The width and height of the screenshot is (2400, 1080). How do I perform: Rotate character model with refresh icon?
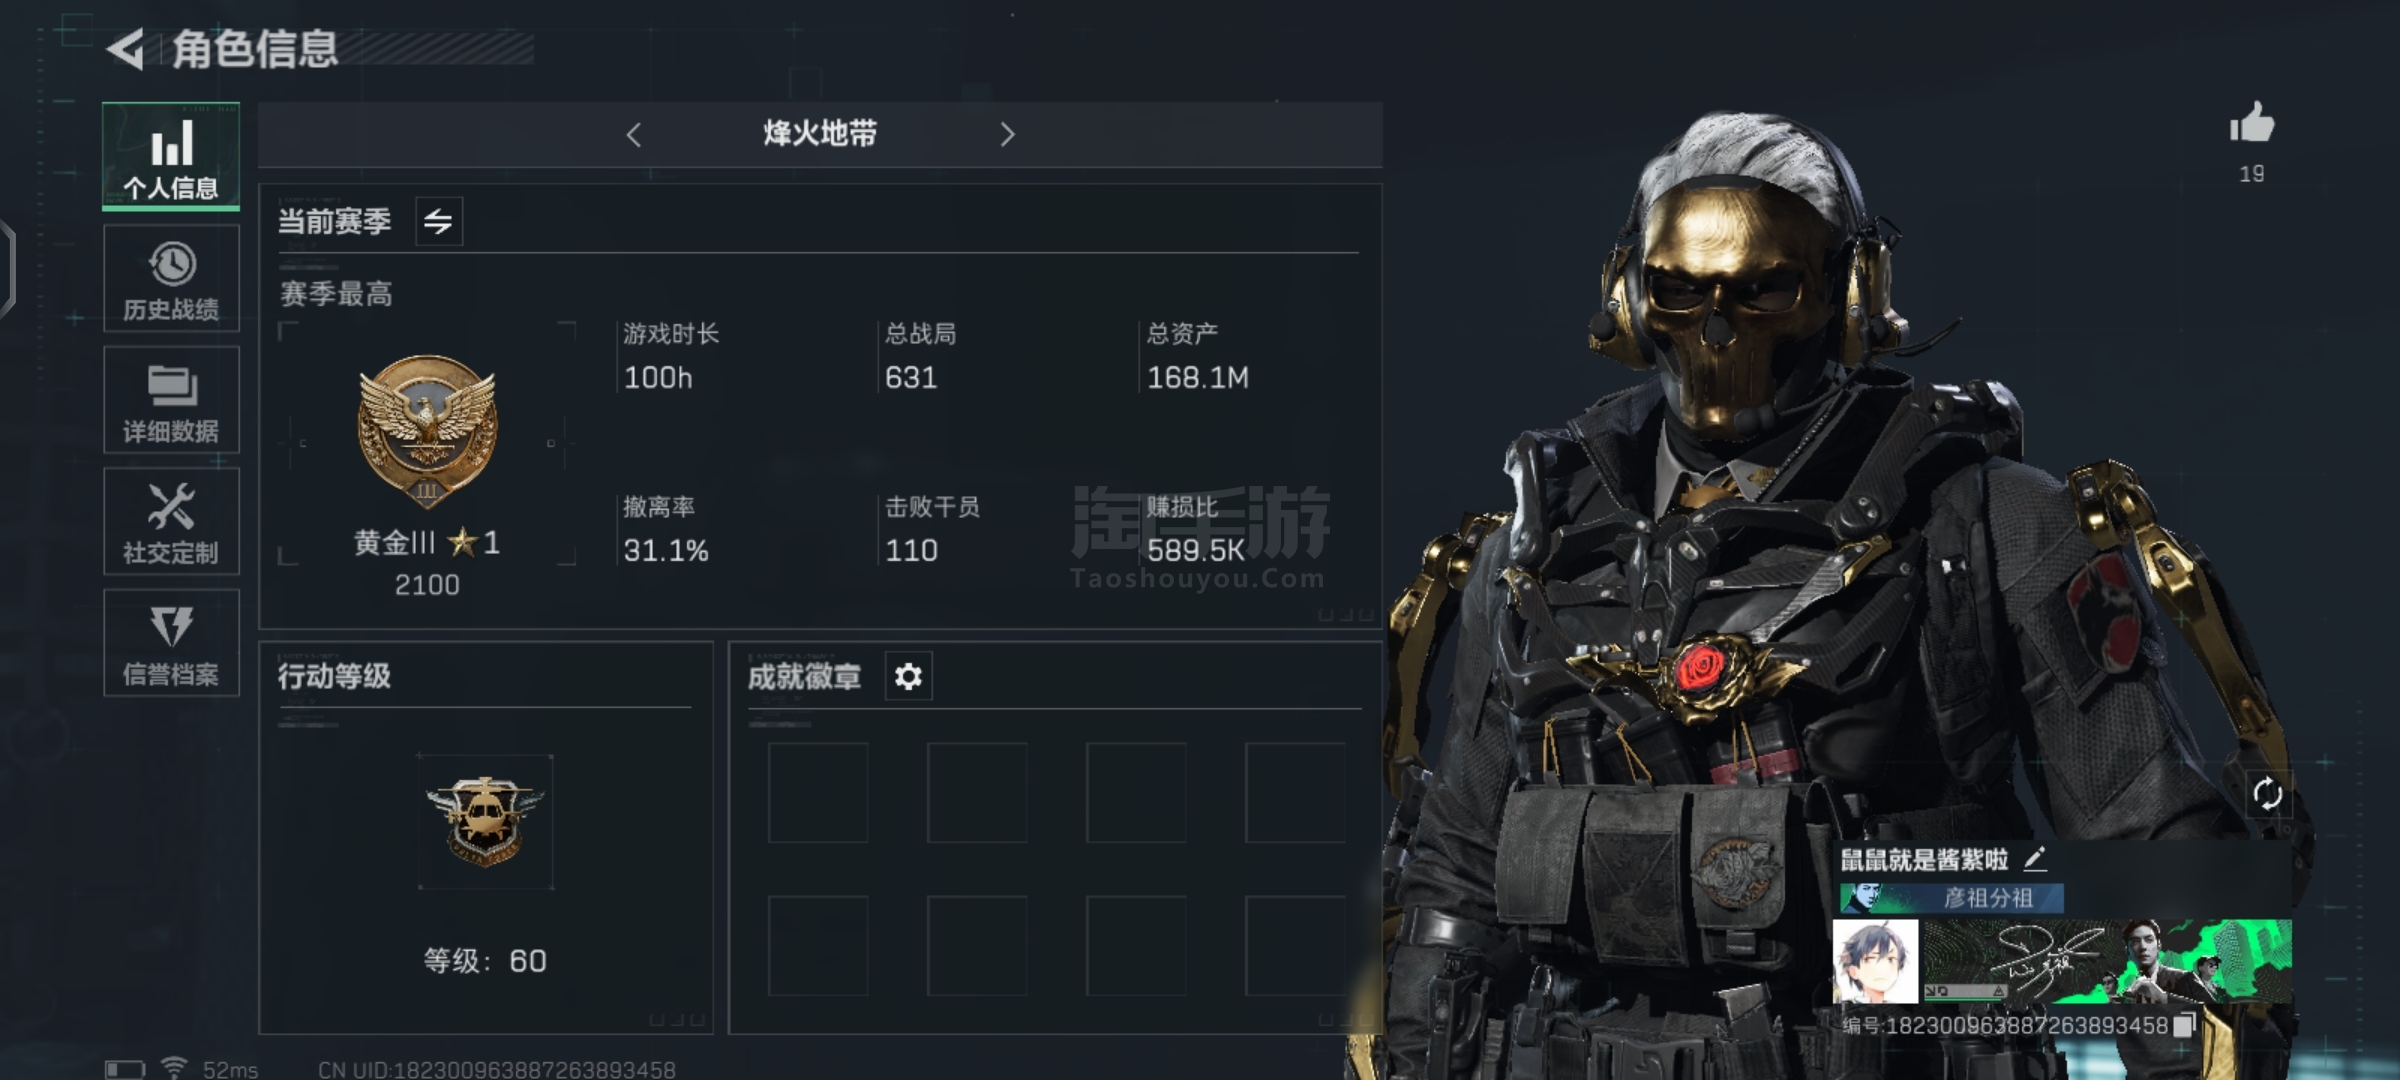tap(2267, 794)
